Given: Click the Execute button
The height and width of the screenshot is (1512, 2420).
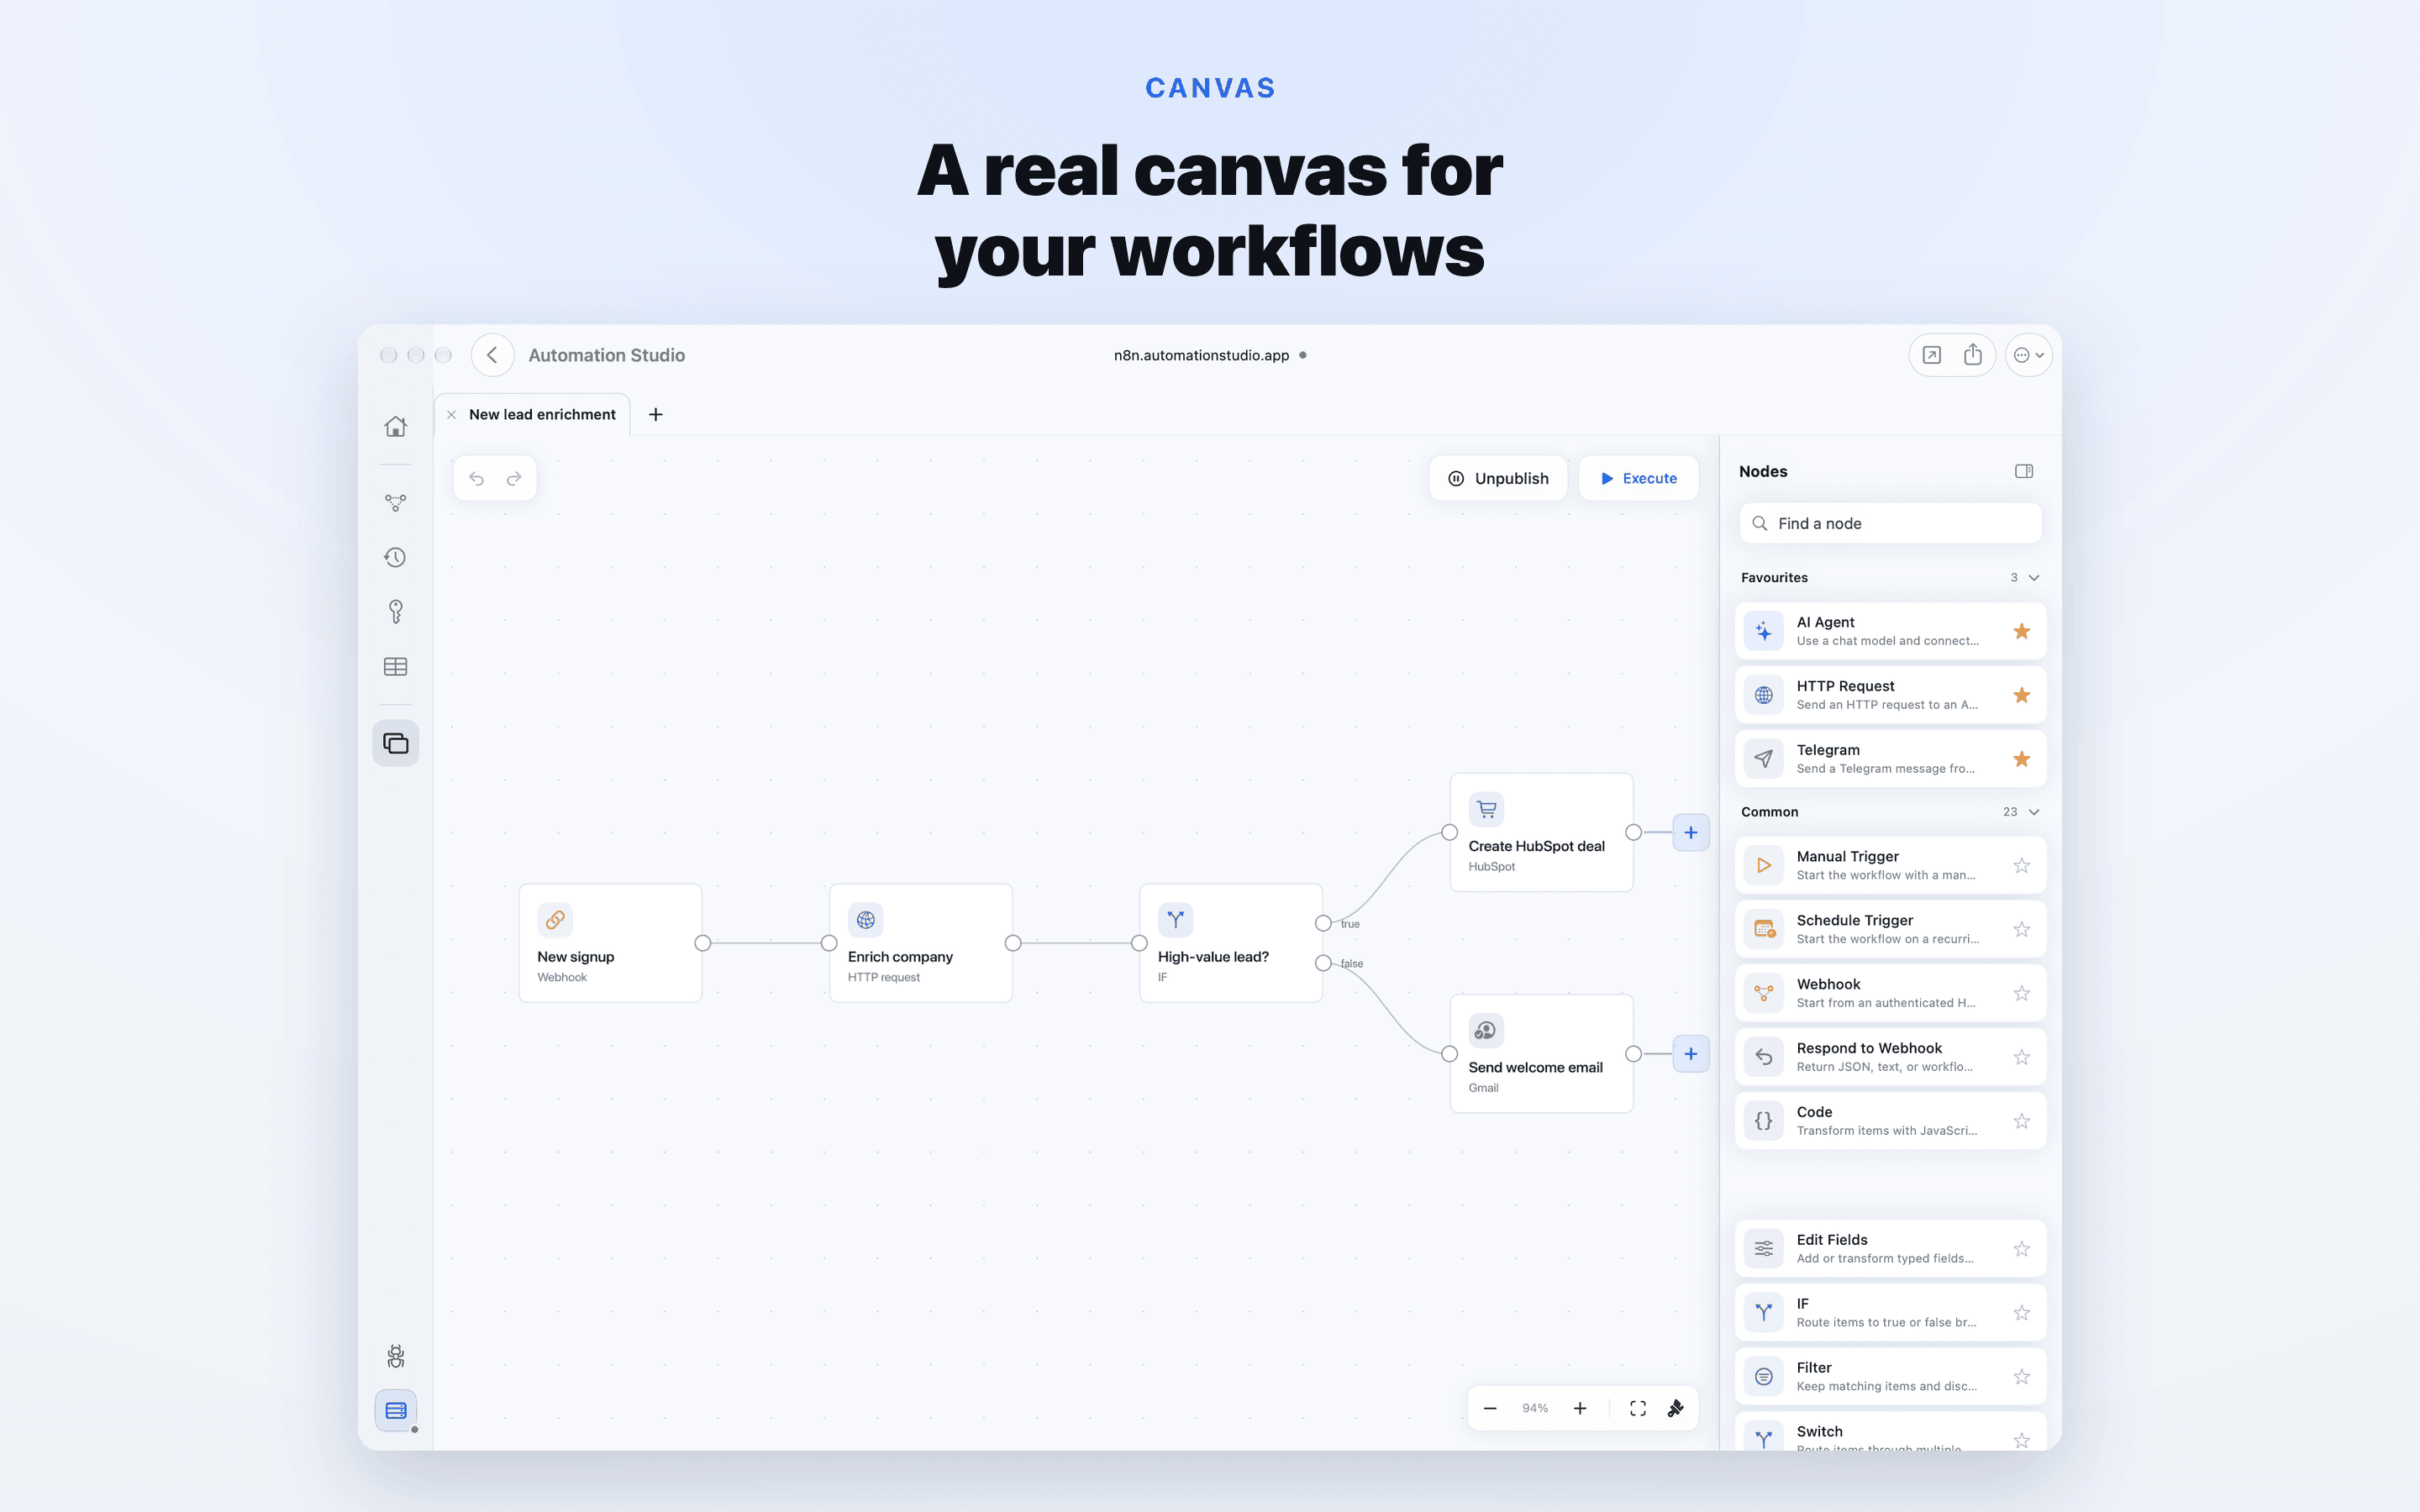Looking at the screenshot, I should [1638, 479].
